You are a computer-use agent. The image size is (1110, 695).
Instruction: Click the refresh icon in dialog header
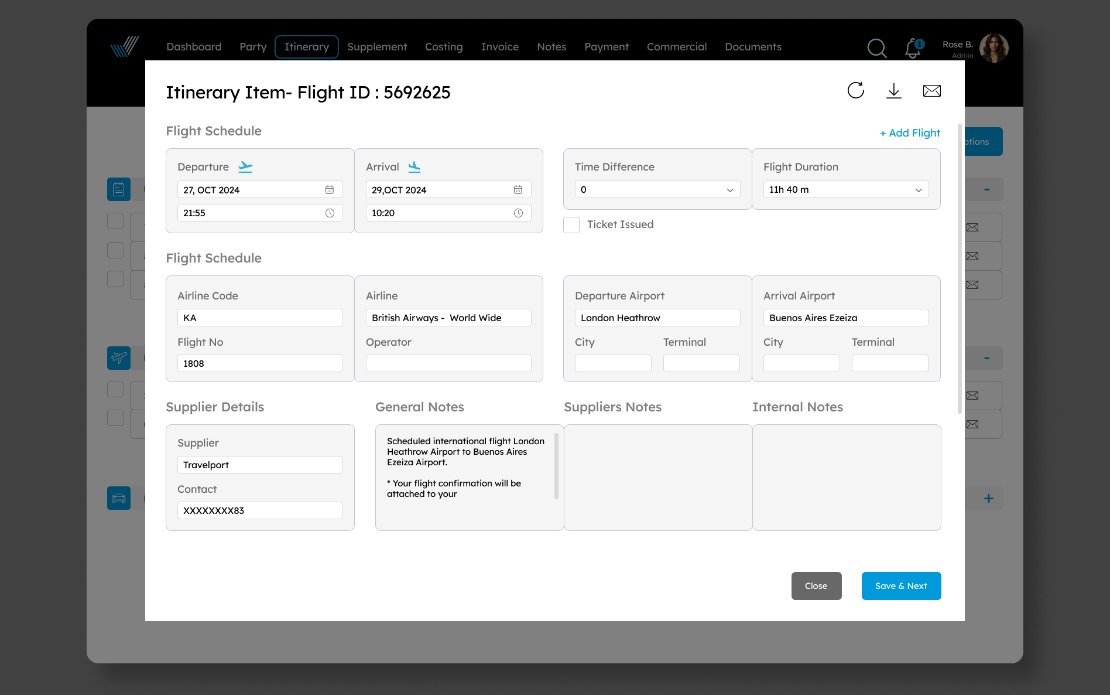tap(856, 91)
